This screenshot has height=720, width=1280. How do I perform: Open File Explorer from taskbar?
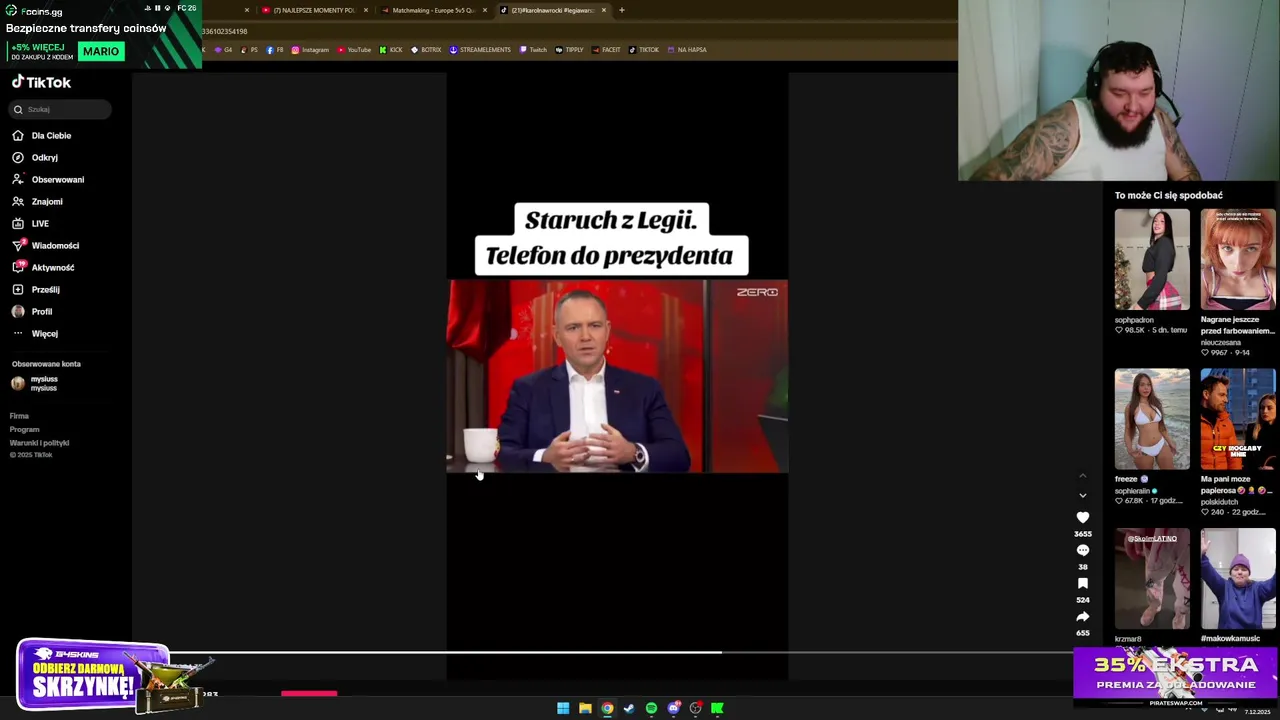coord(585,708)
